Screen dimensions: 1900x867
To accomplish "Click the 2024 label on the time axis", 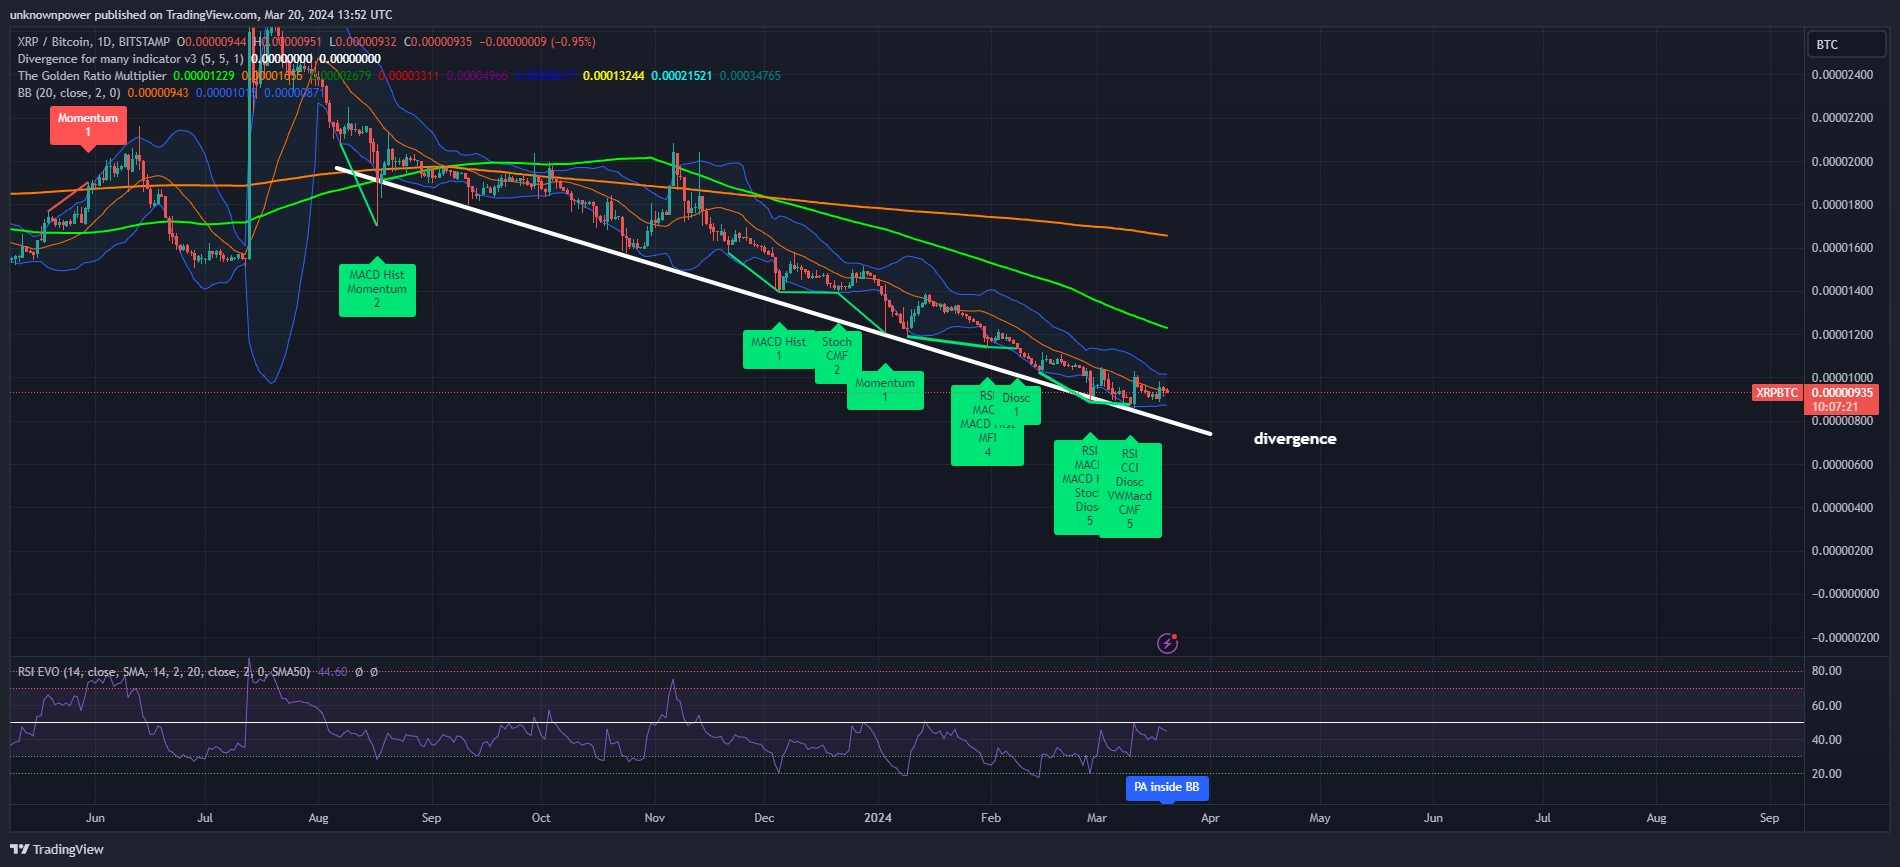I will tap(878, 818).
